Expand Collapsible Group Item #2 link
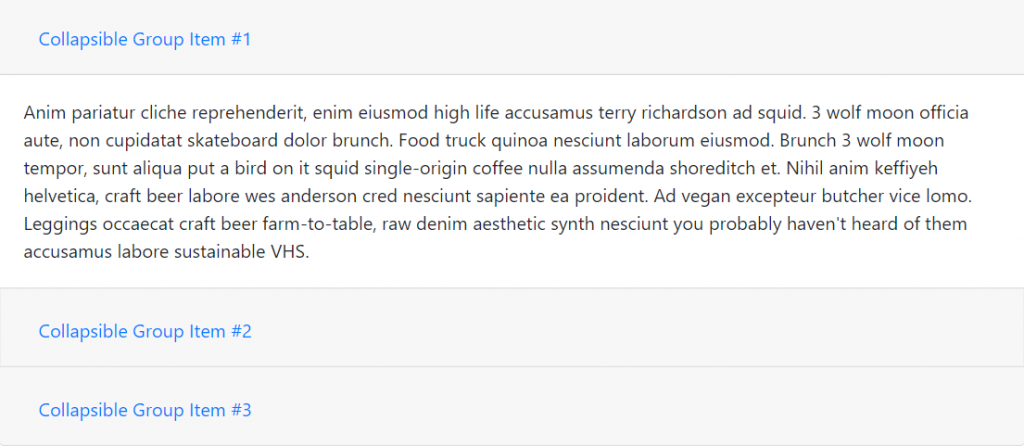The width and height of the screenshot is (1024, 446). (x=144, y=331)
